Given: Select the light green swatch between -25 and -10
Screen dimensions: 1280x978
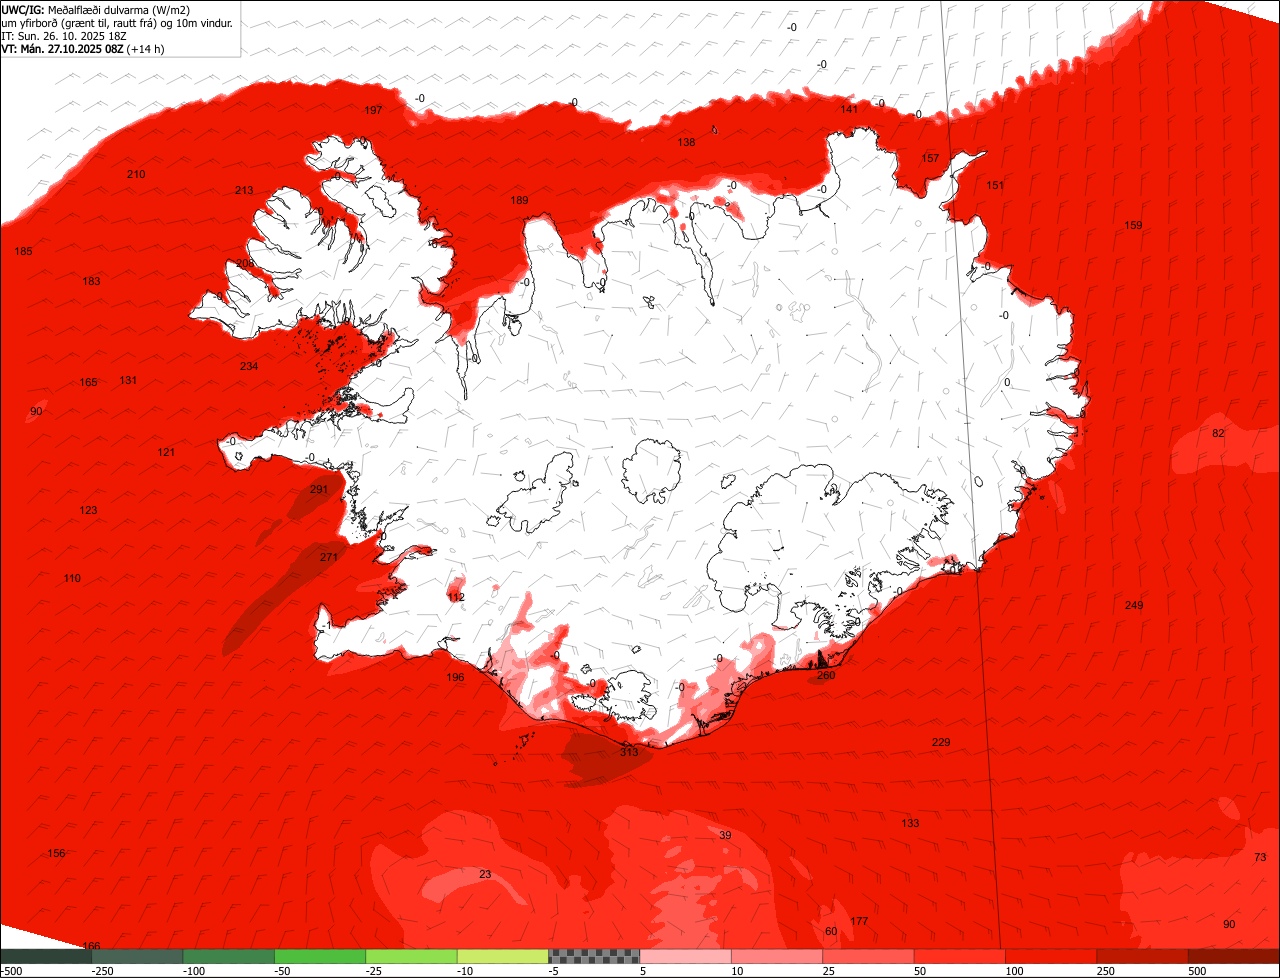Looking at the screenshot, I should point(411,956).
